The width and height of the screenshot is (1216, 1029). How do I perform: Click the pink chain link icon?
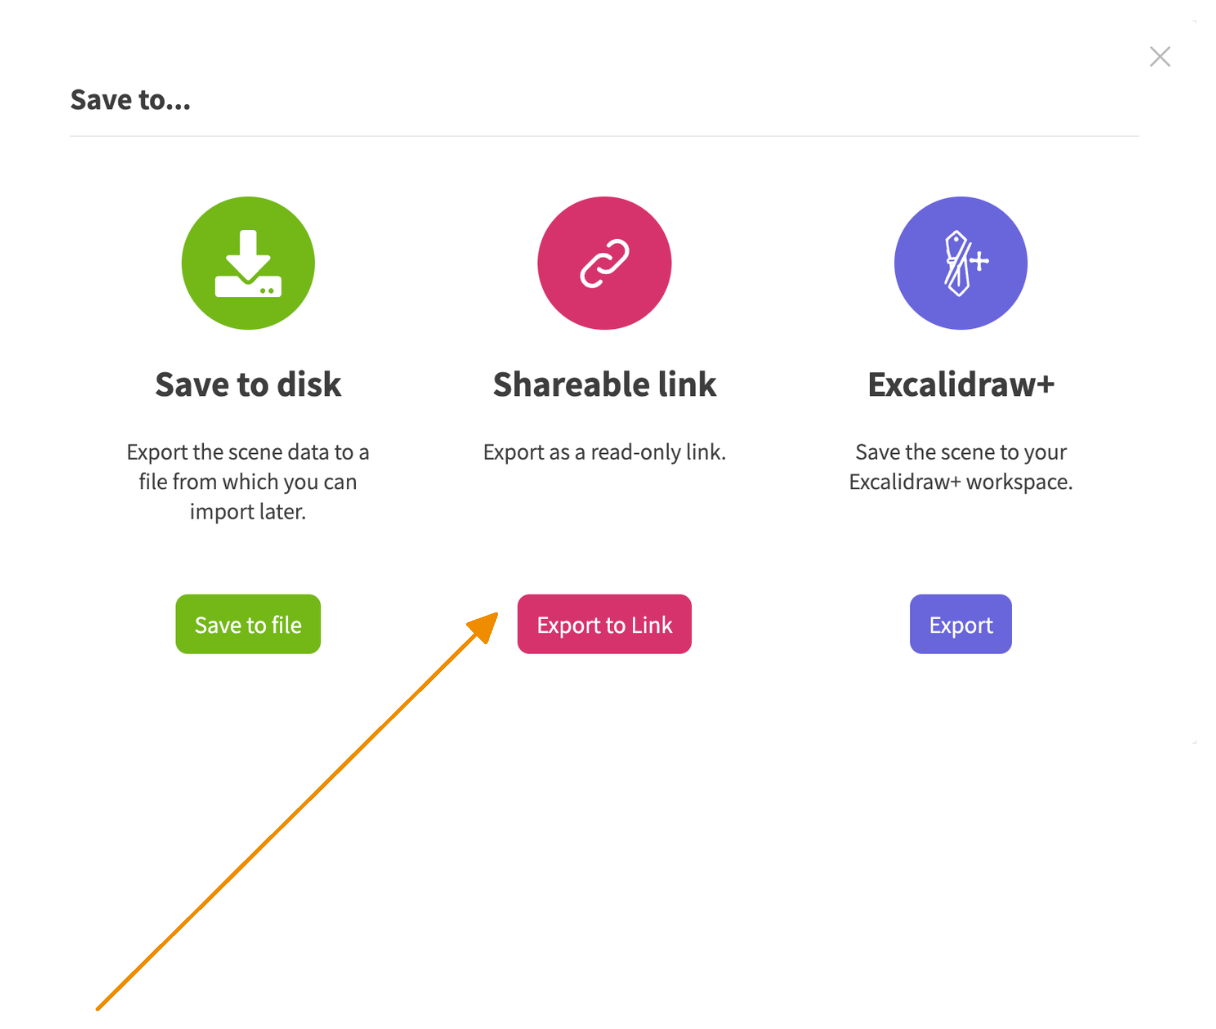click(604, 263)
